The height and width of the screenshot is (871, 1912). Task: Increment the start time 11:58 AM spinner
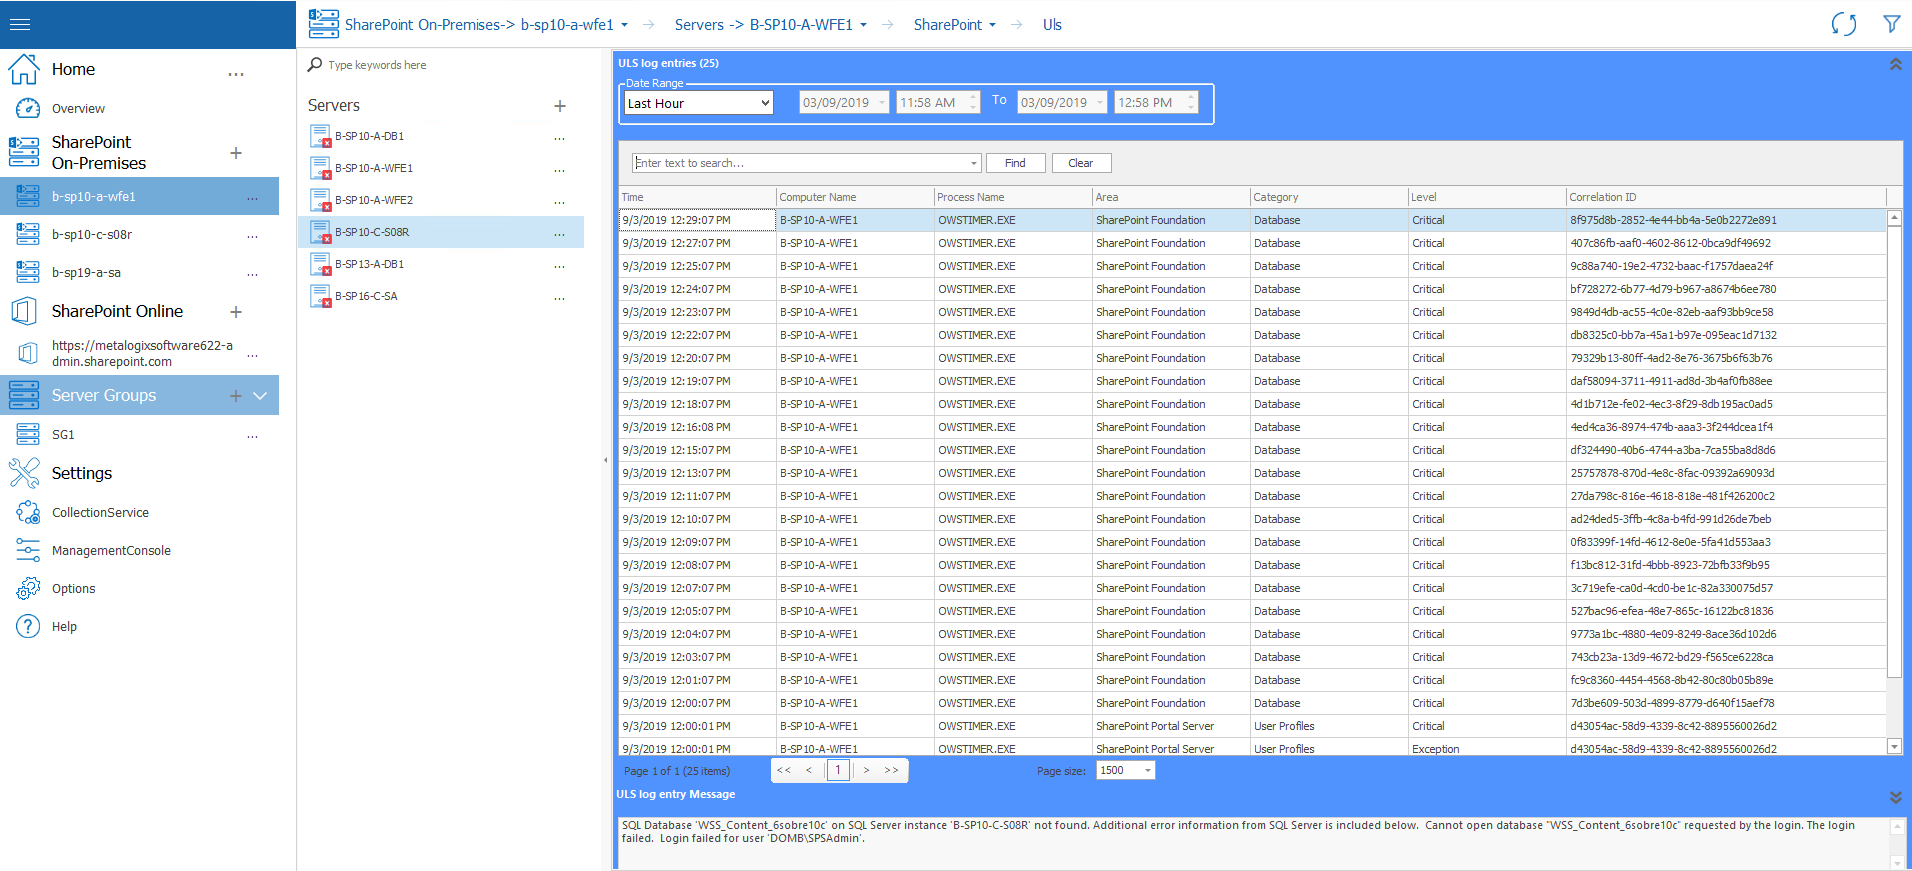pyautogui.click(x=973, y=97)
